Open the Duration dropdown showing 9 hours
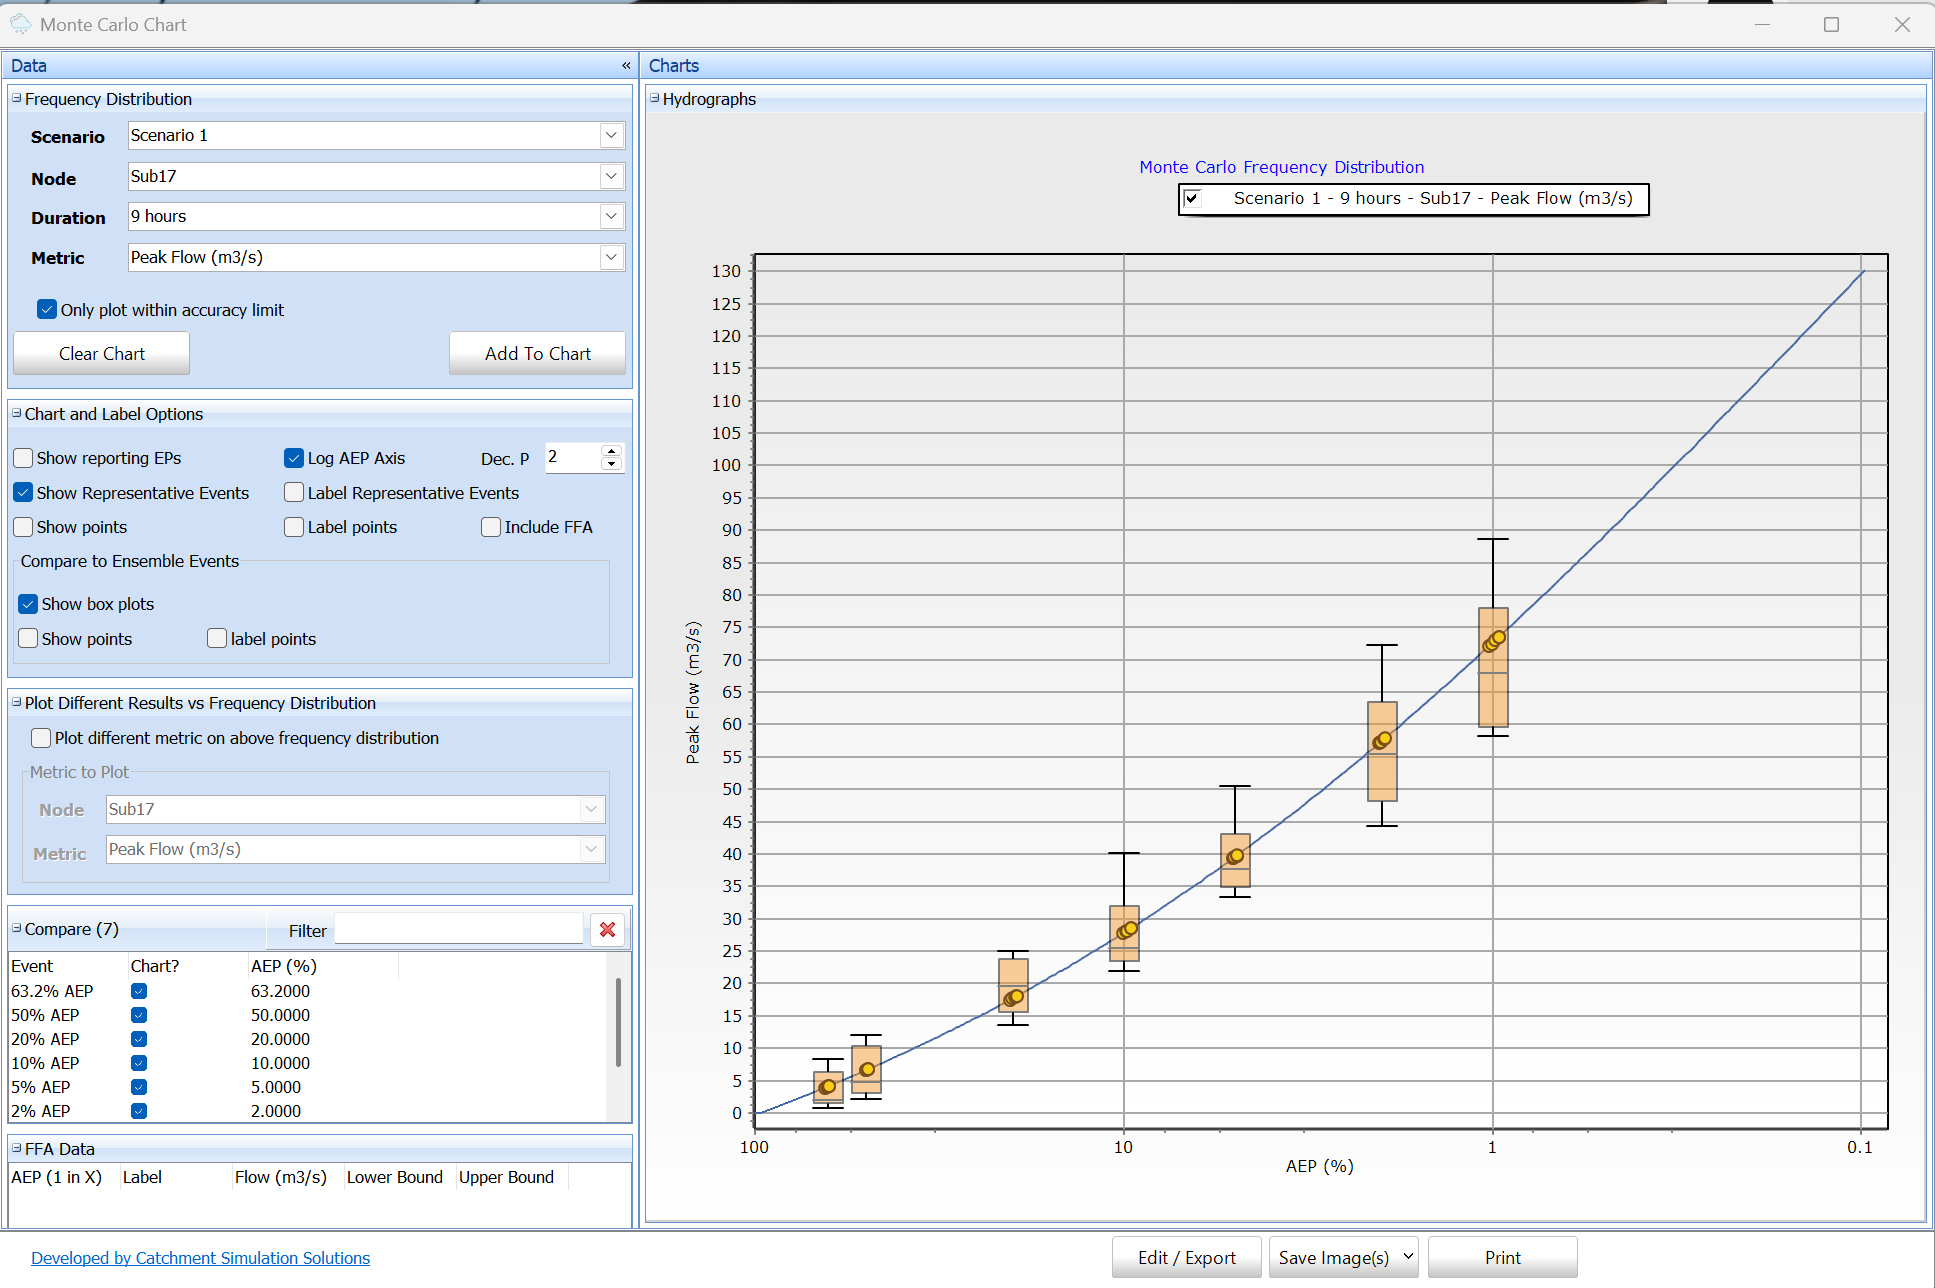1935x1288 pixels. pyautogui.click(x=611, y=217)
